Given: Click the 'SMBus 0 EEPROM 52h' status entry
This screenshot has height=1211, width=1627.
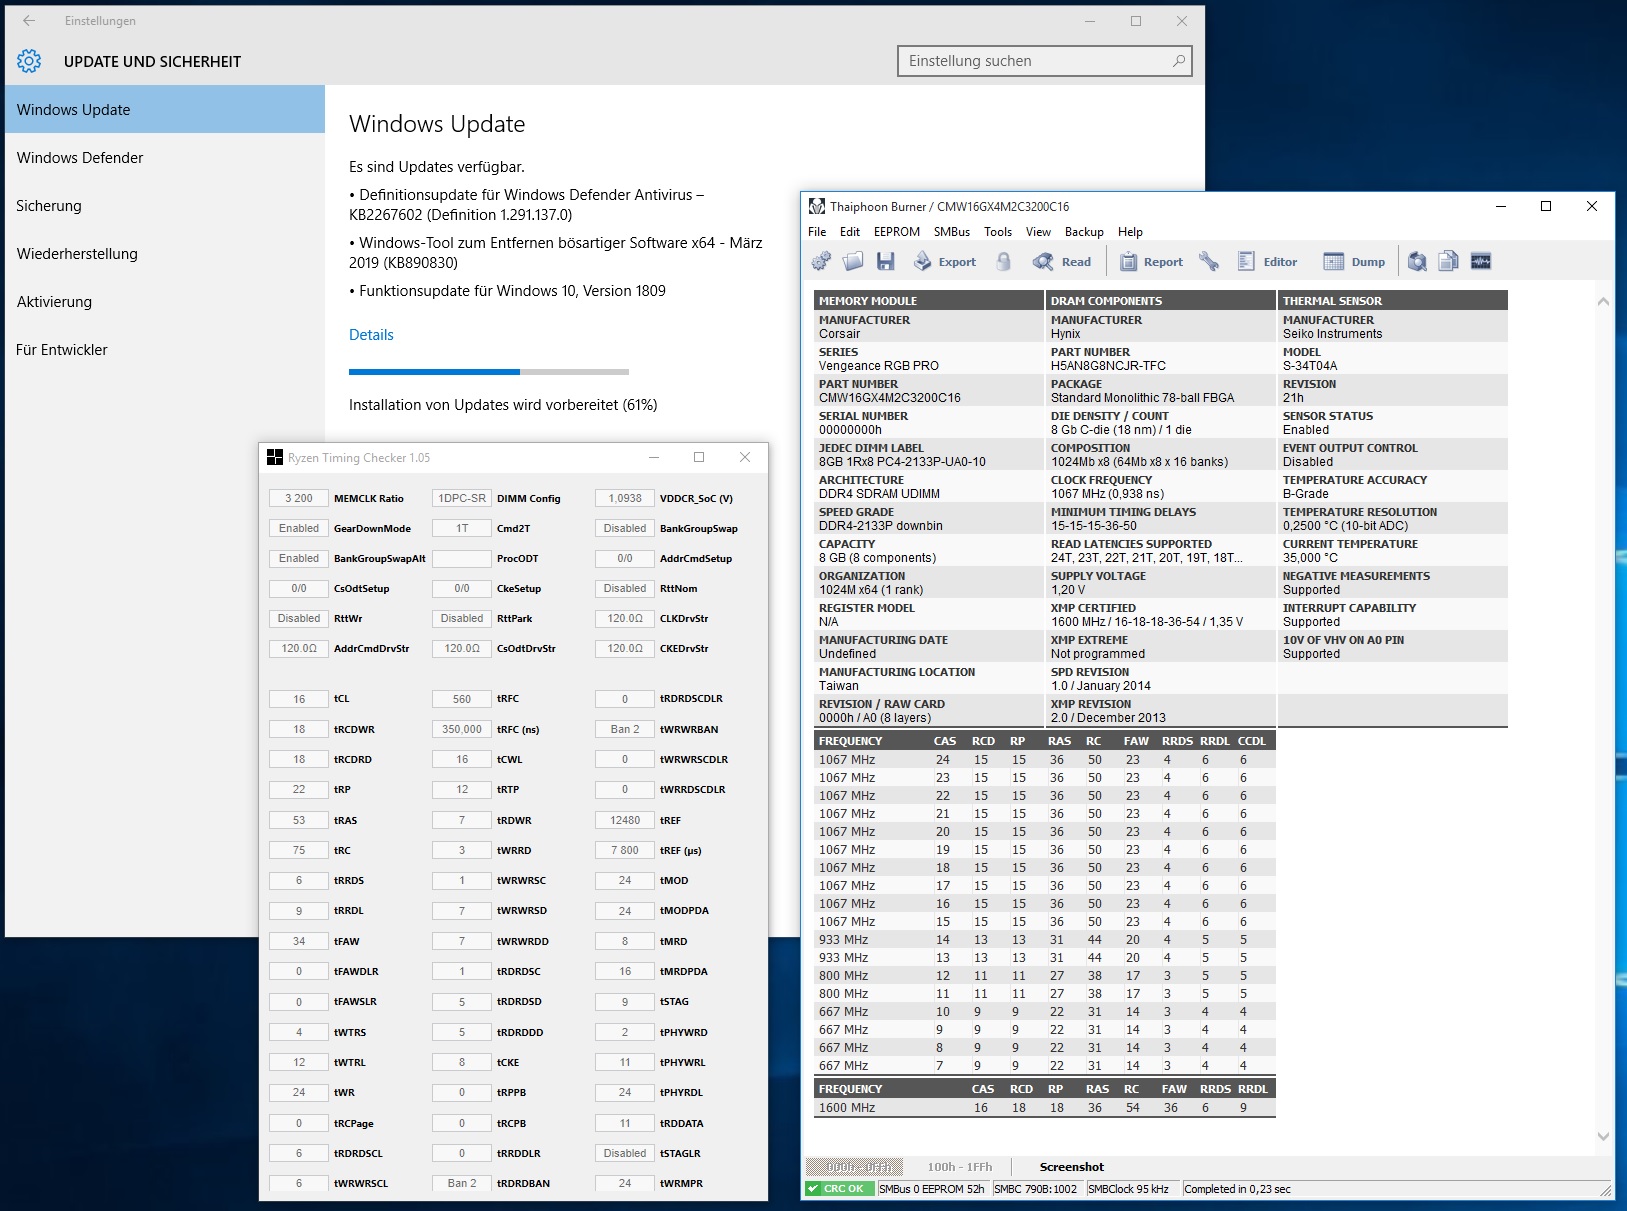Looking at the screenshot, I should [933, 1189].
